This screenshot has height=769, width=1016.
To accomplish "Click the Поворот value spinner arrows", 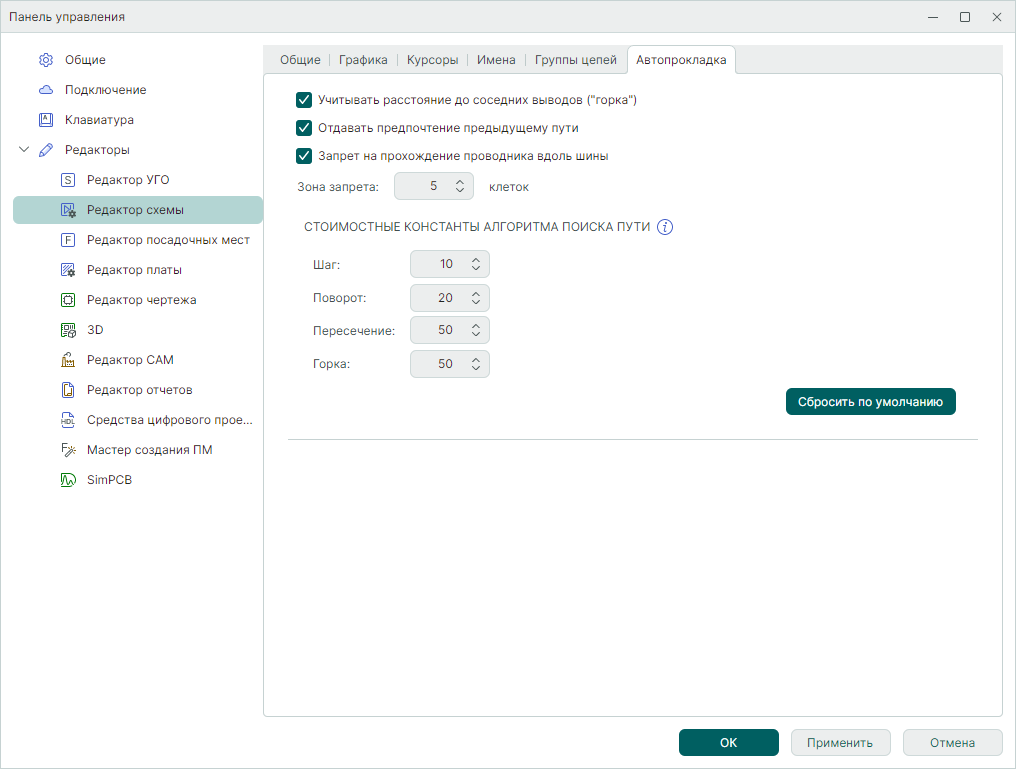I will tap(476, 298).
